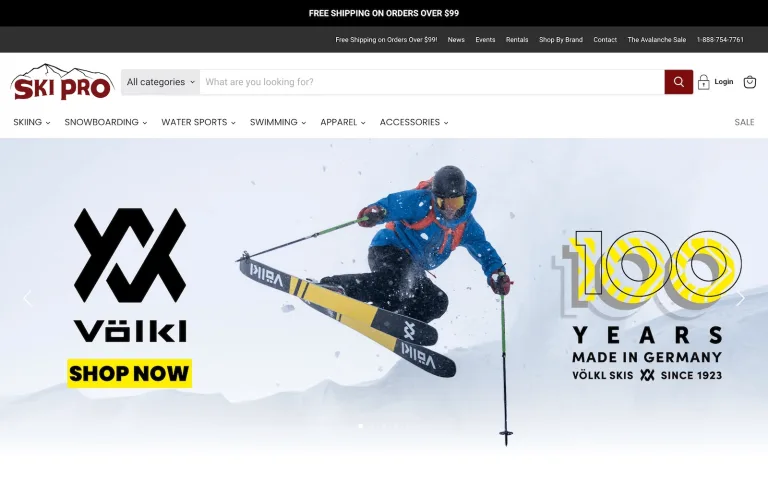Click the Rentals link
The height and width of the screenshot is (496, 768).
517,40
